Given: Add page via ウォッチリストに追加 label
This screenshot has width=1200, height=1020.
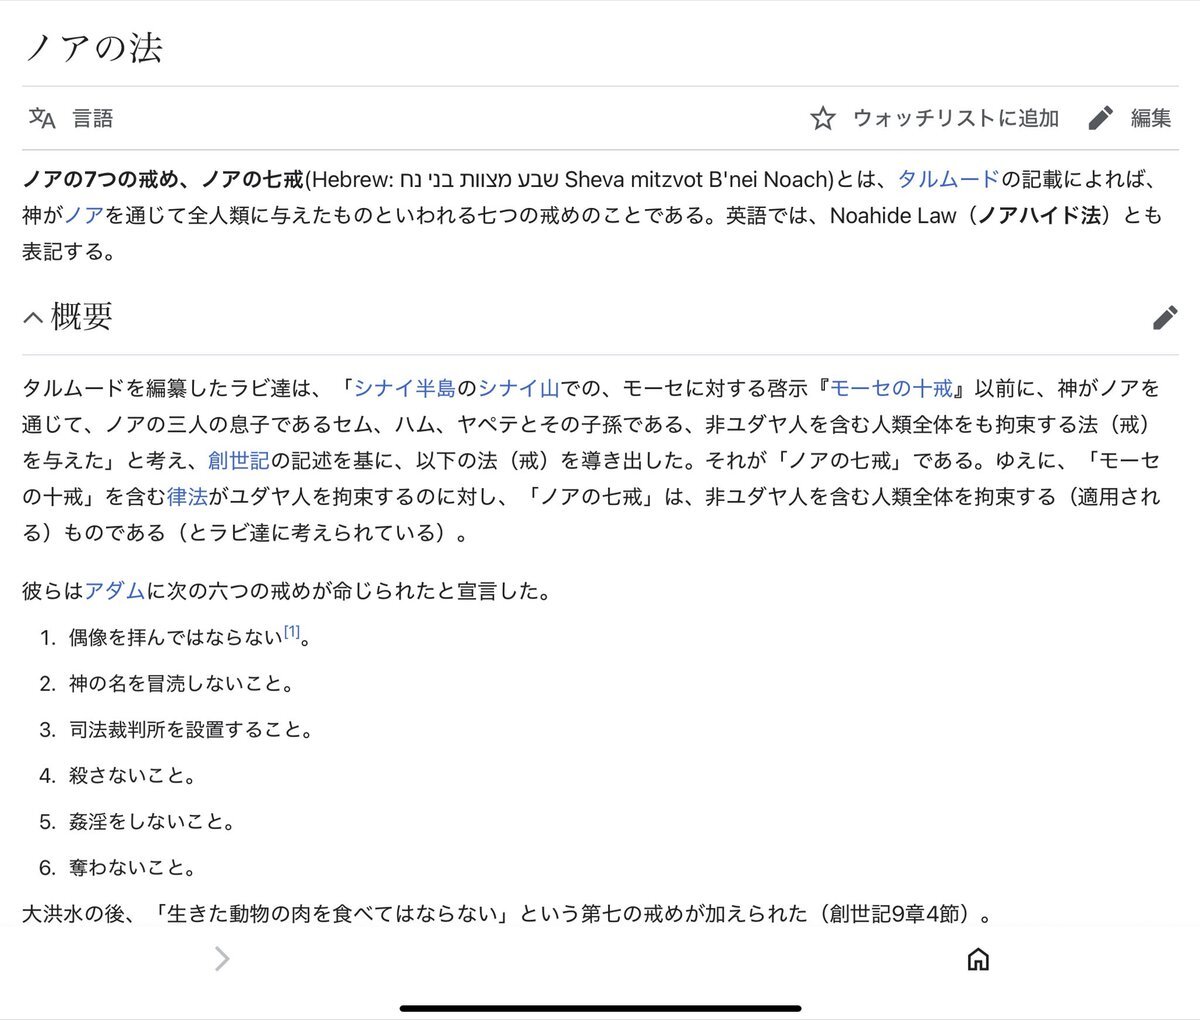Looking at the screenshot, I should (x=955, y=118).
